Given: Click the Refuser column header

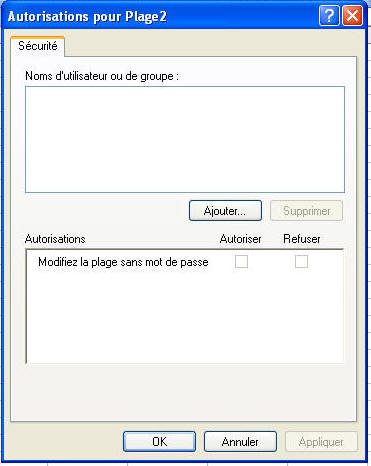Looking at the screenshot, I should (x=302, y=239).
